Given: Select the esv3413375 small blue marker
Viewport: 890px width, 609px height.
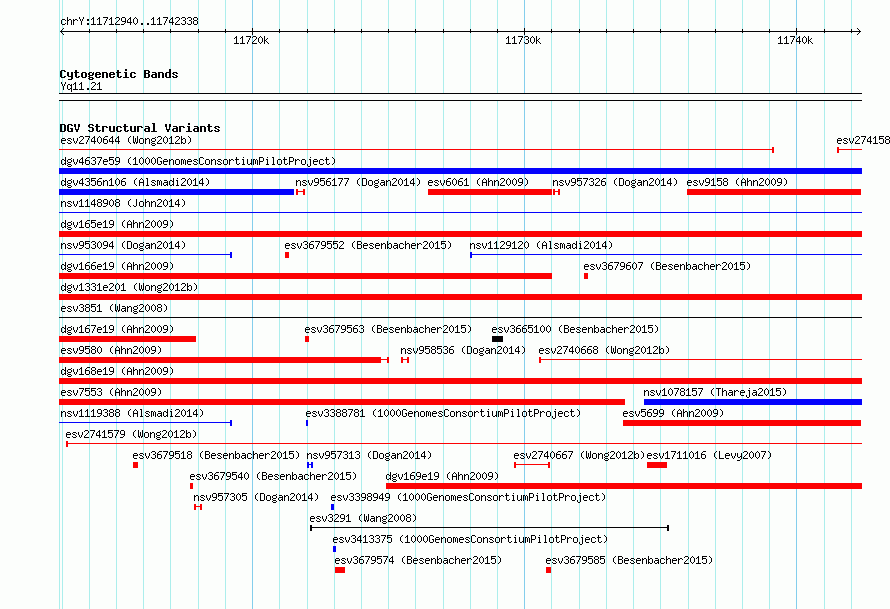Looking at the screenshot, I should pos(334,549).
